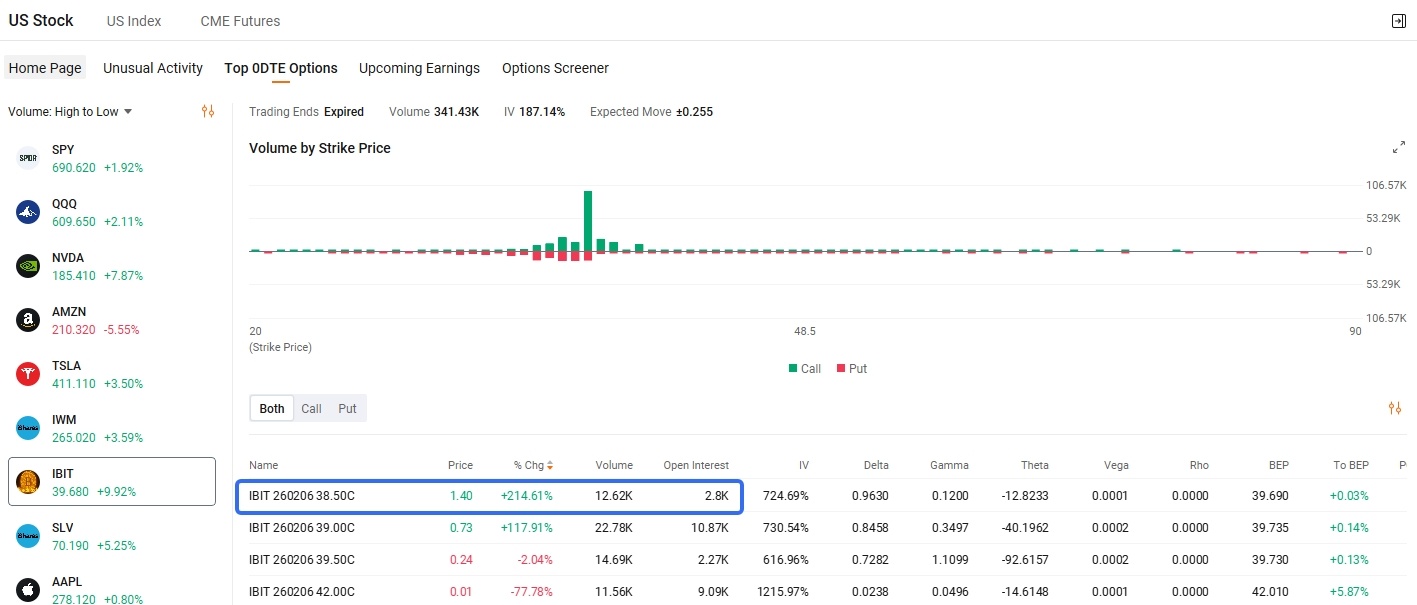The height and width of the screenshot is (605, 1417).
Task: Select QQQ in the watchlist
Action: coord(112,212)
